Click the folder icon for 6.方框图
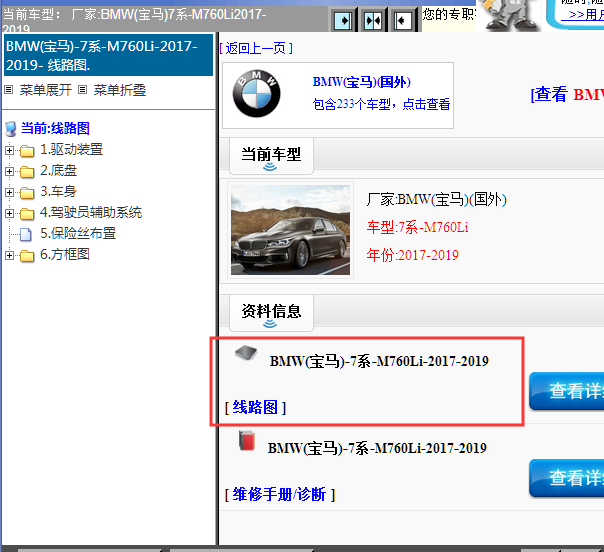 point(27,255)
